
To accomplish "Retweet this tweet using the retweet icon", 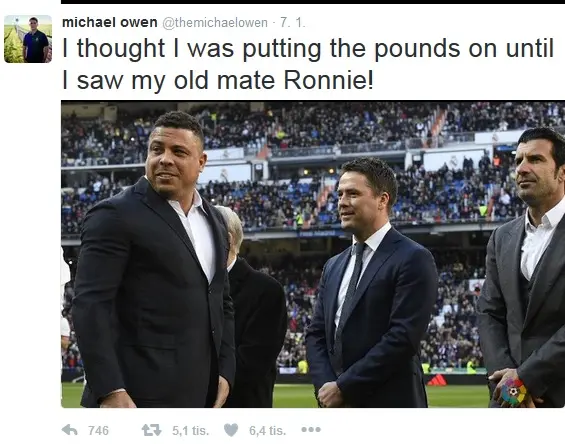I will (x=151, y=430).
